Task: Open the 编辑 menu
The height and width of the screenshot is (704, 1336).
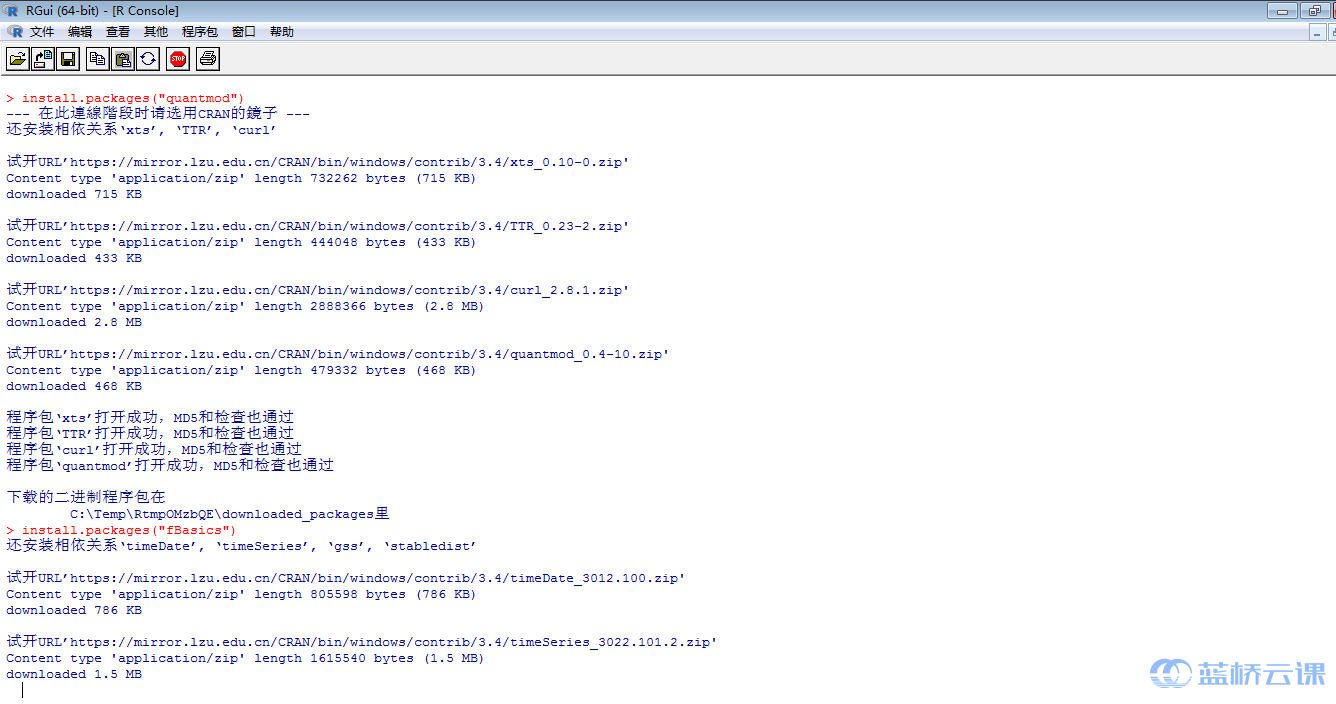Action: pos(80,32)
